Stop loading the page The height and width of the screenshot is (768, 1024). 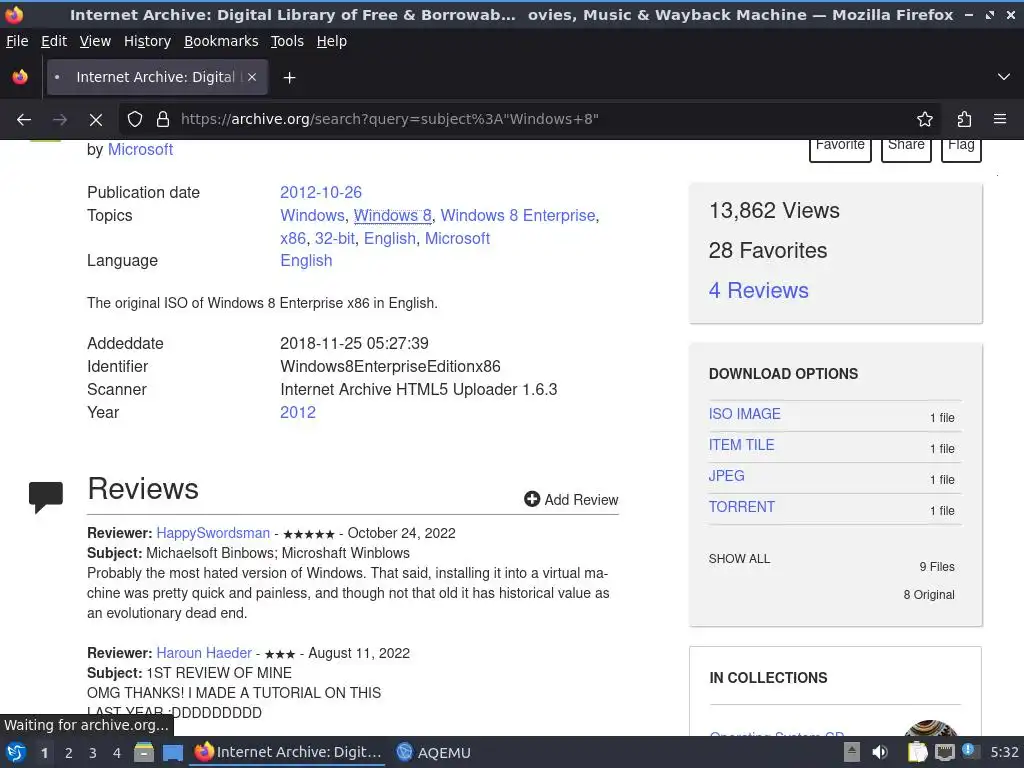[96, 120]
